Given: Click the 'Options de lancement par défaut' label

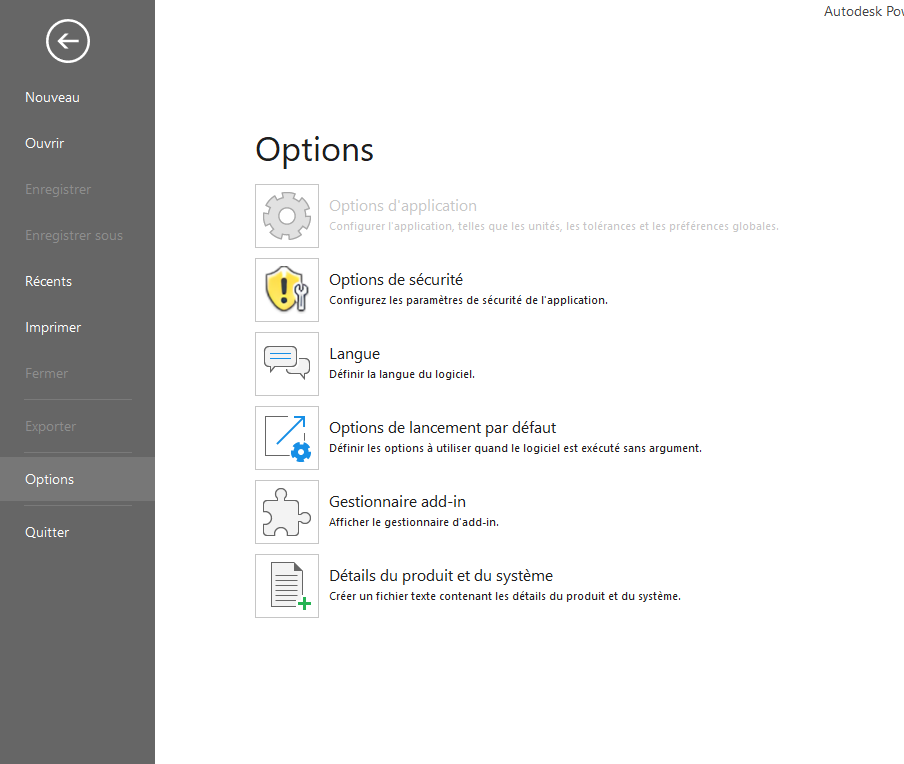Looking at the screenshot, I should [x=442, y=428].
